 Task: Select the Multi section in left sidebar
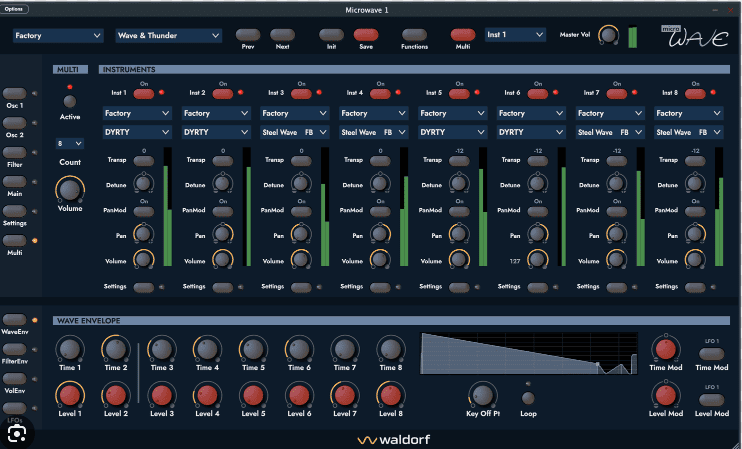coord(15,240)
